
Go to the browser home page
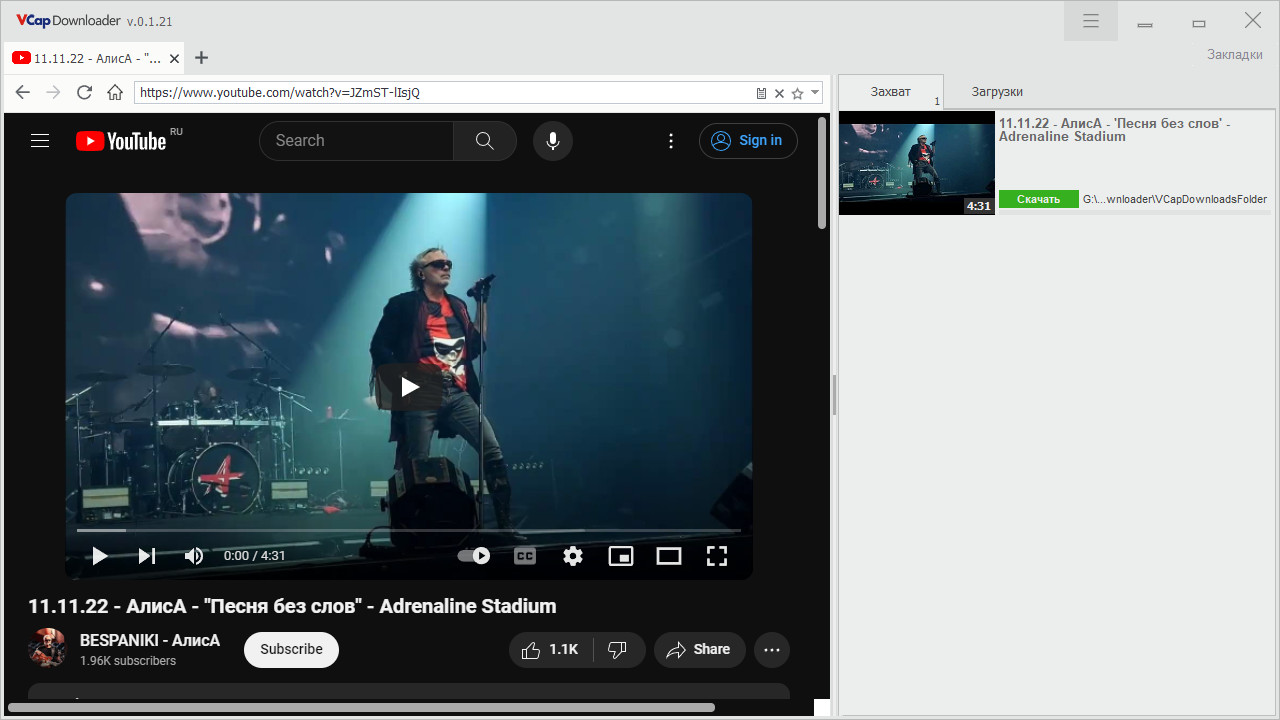click(115, 92)
